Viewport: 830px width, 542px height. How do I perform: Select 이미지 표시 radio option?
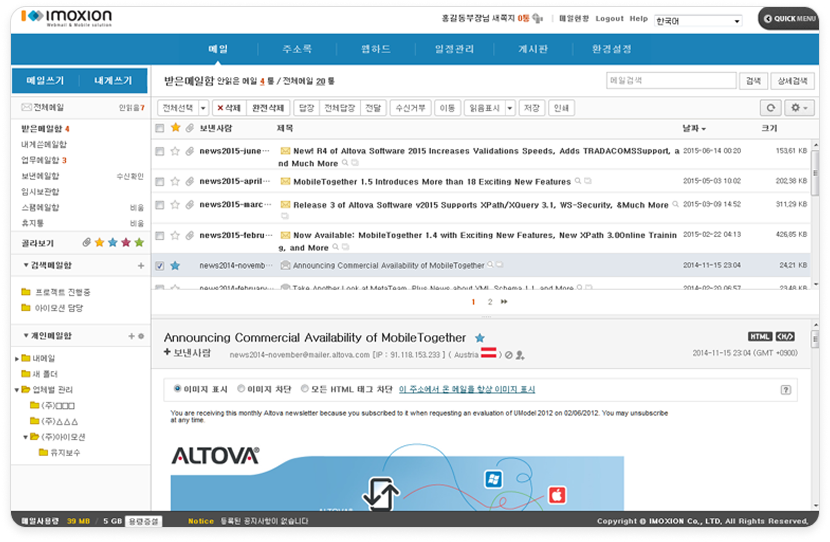(178, 389)
